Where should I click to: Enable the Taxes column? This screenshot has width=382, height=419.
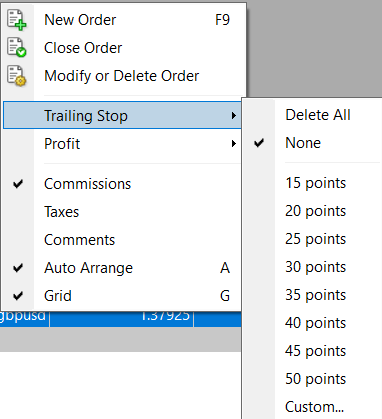[122, 212]
